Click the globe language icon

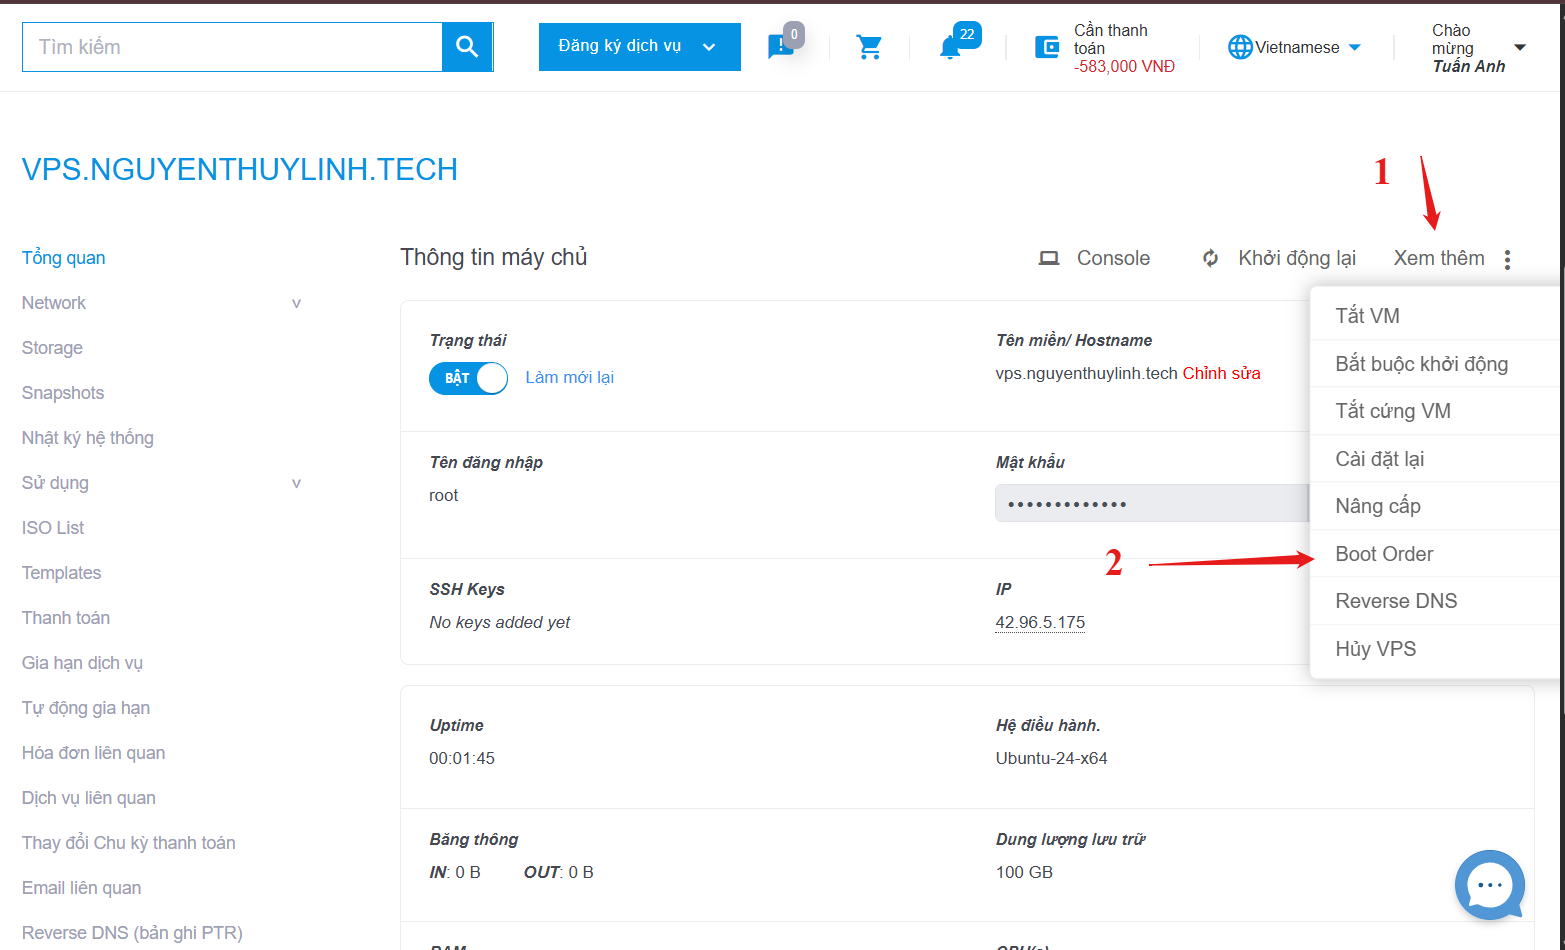(1240, 47)
